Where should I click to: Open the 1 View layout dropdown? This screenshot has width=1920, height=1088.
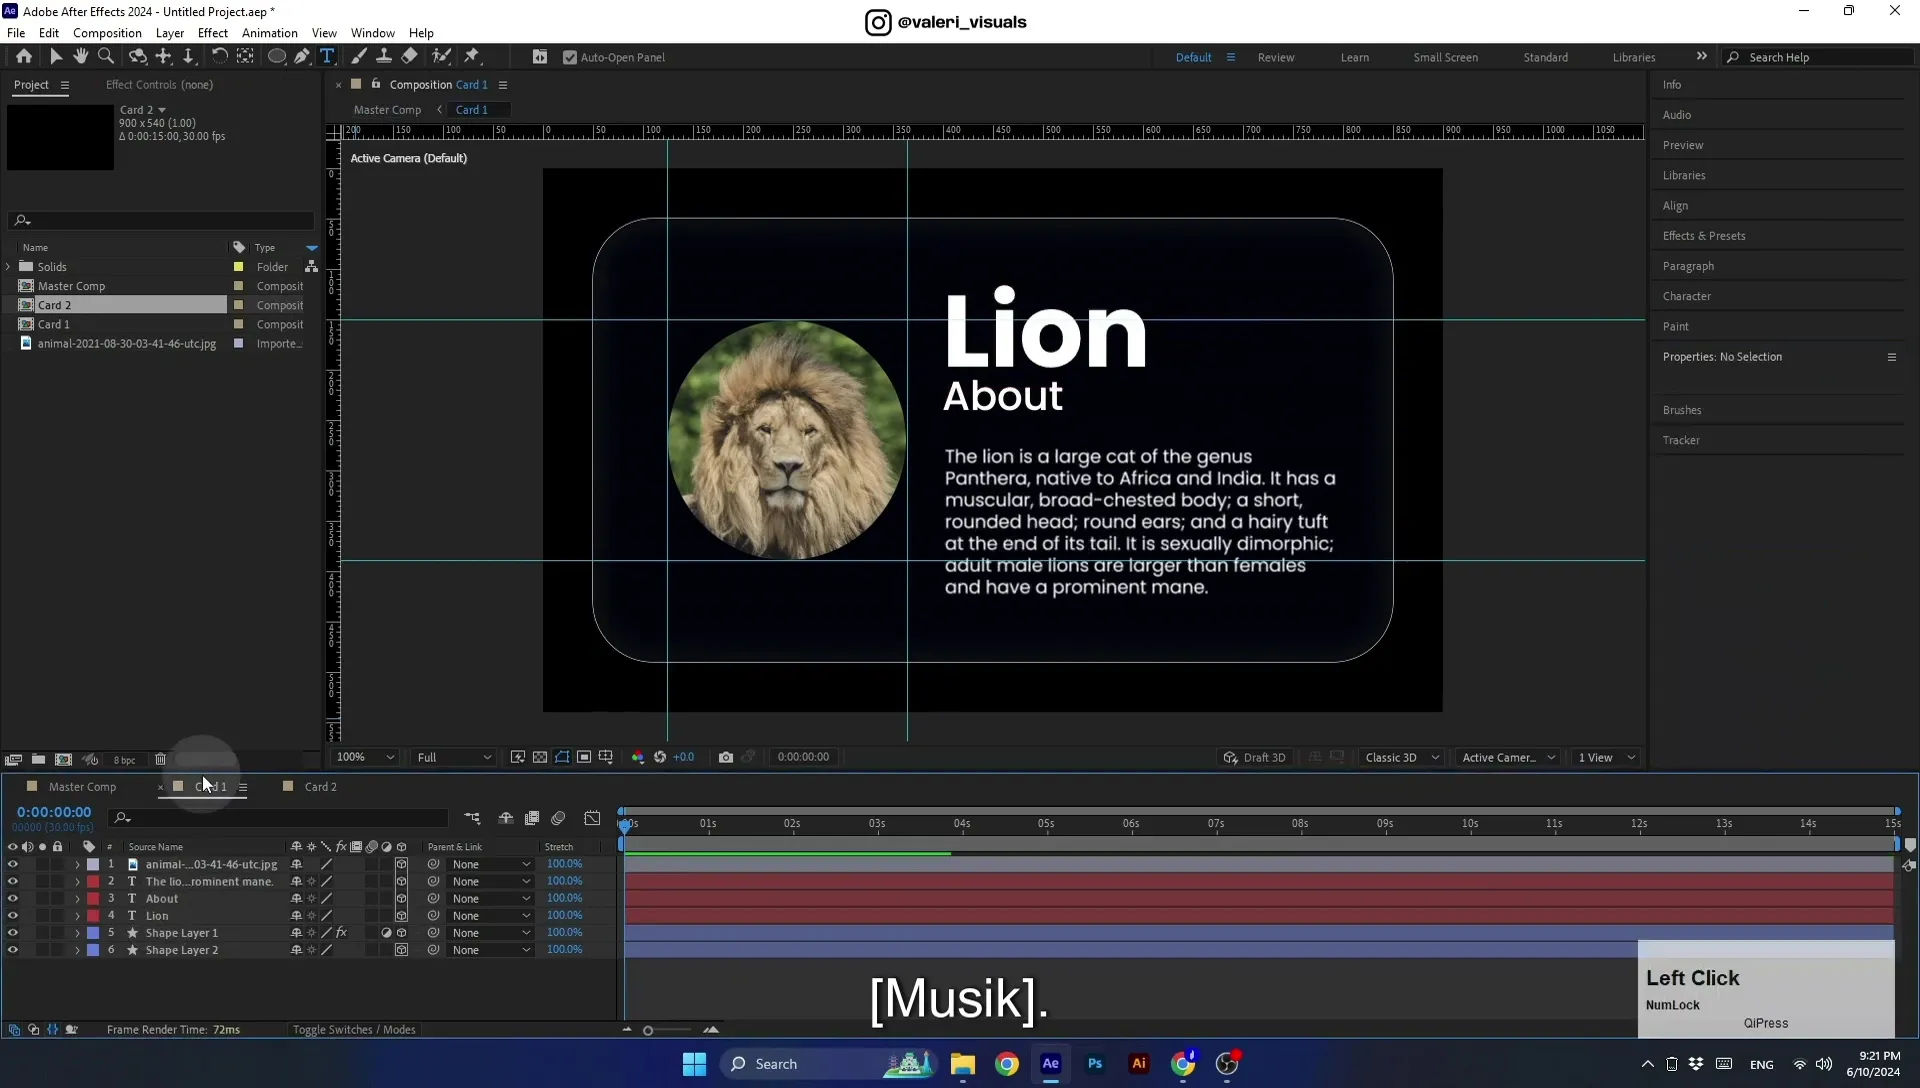(1606, 757)
